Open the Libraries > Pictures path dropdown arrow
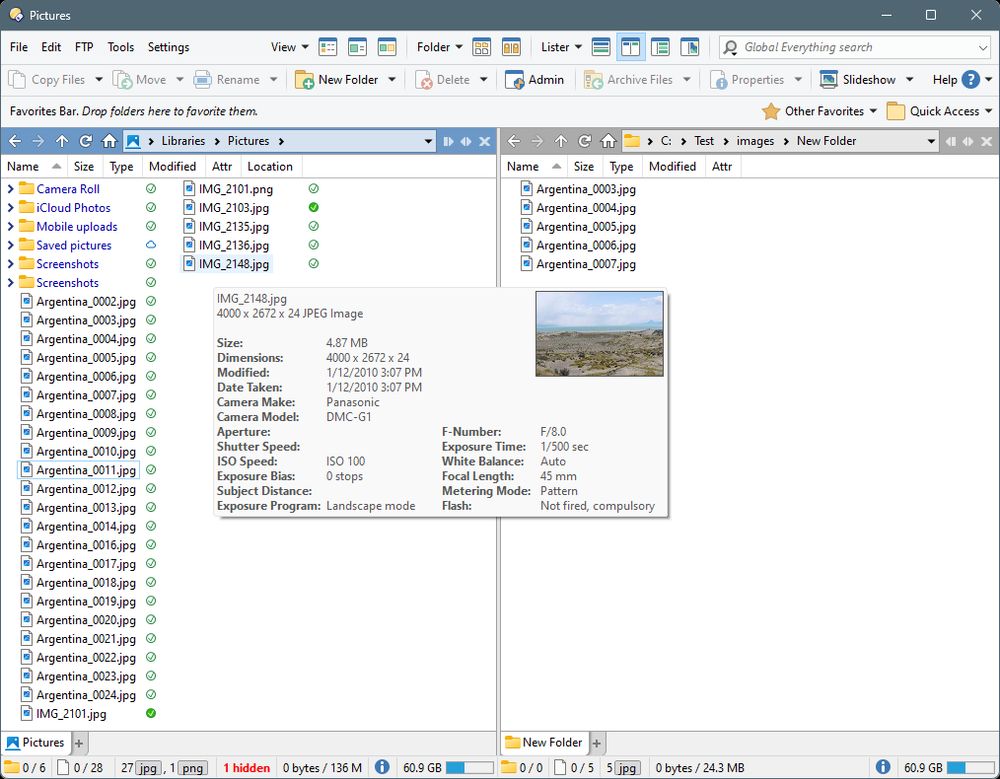 point(429,141)
